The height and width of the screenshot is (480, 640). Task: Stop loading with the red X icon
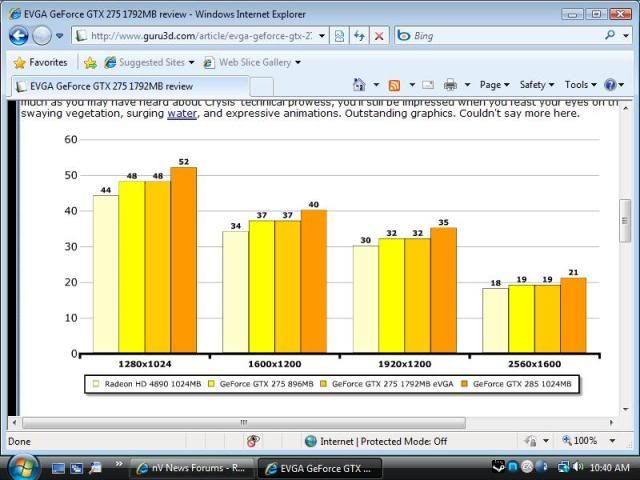click(x=379, y=36)
